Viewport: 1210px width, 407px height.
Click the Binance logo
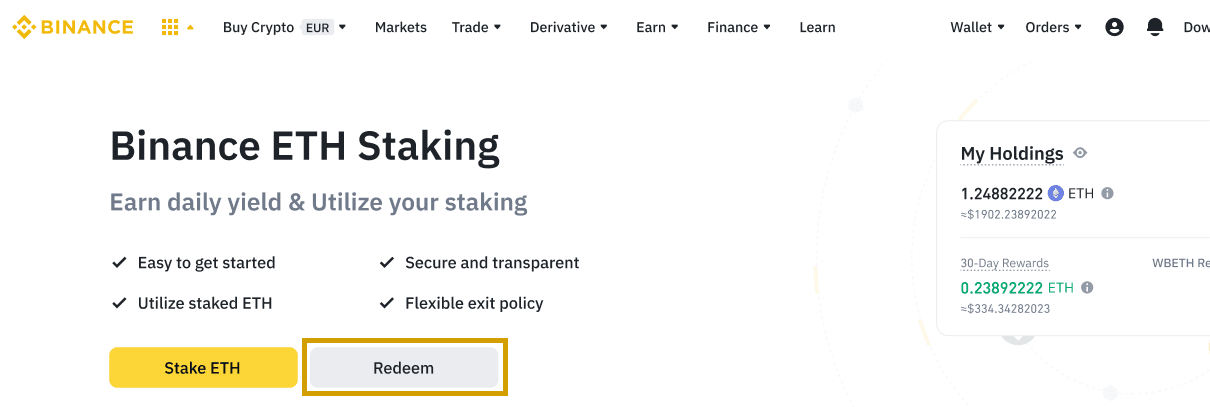point(72,27)
